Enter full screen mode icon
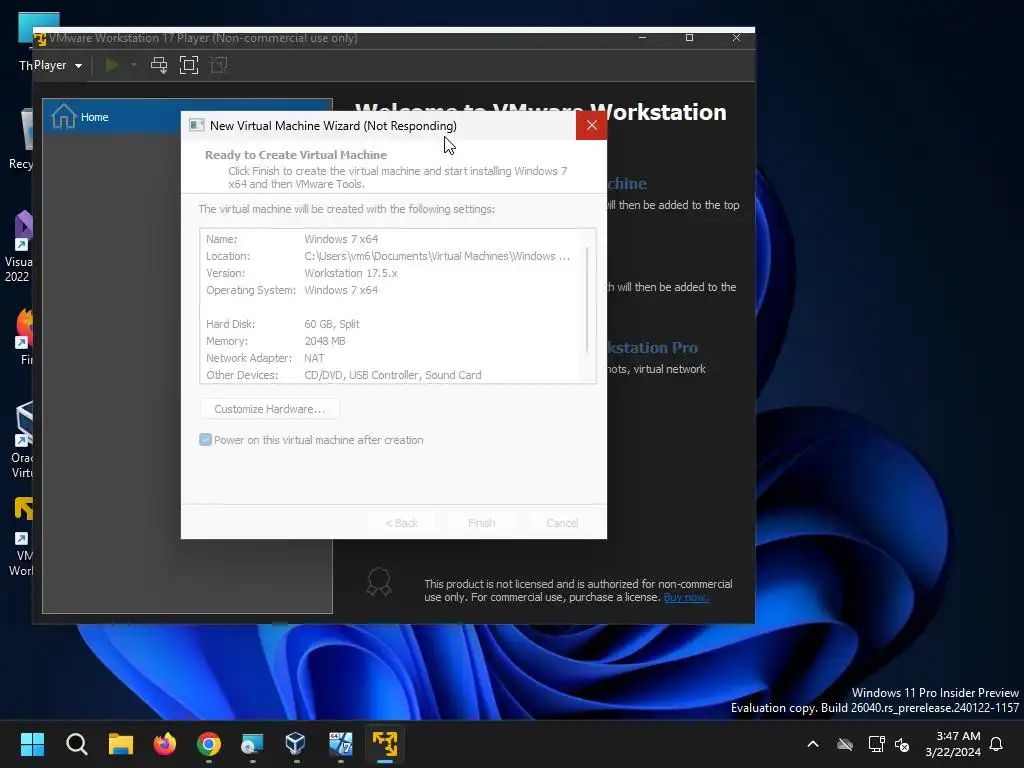 [x=189, y=65]
